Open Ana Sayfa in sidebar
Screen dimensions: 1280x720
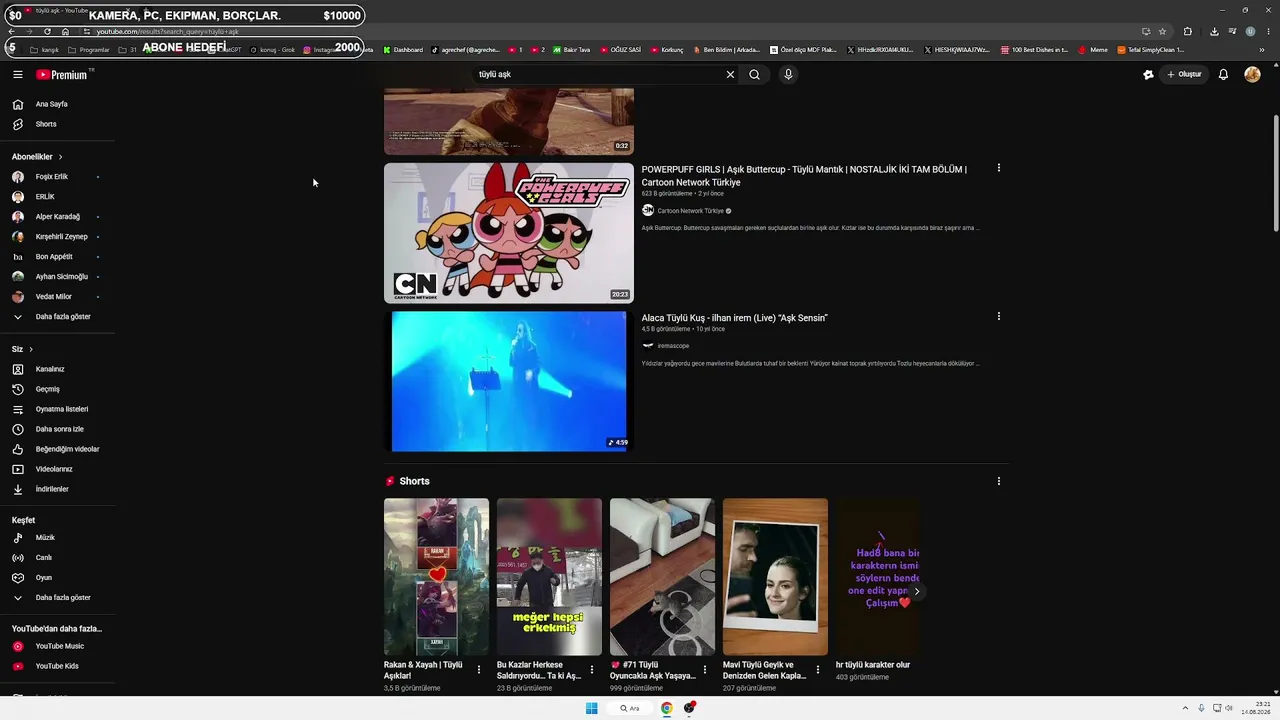pyautogui.click(x=52, y=104)
